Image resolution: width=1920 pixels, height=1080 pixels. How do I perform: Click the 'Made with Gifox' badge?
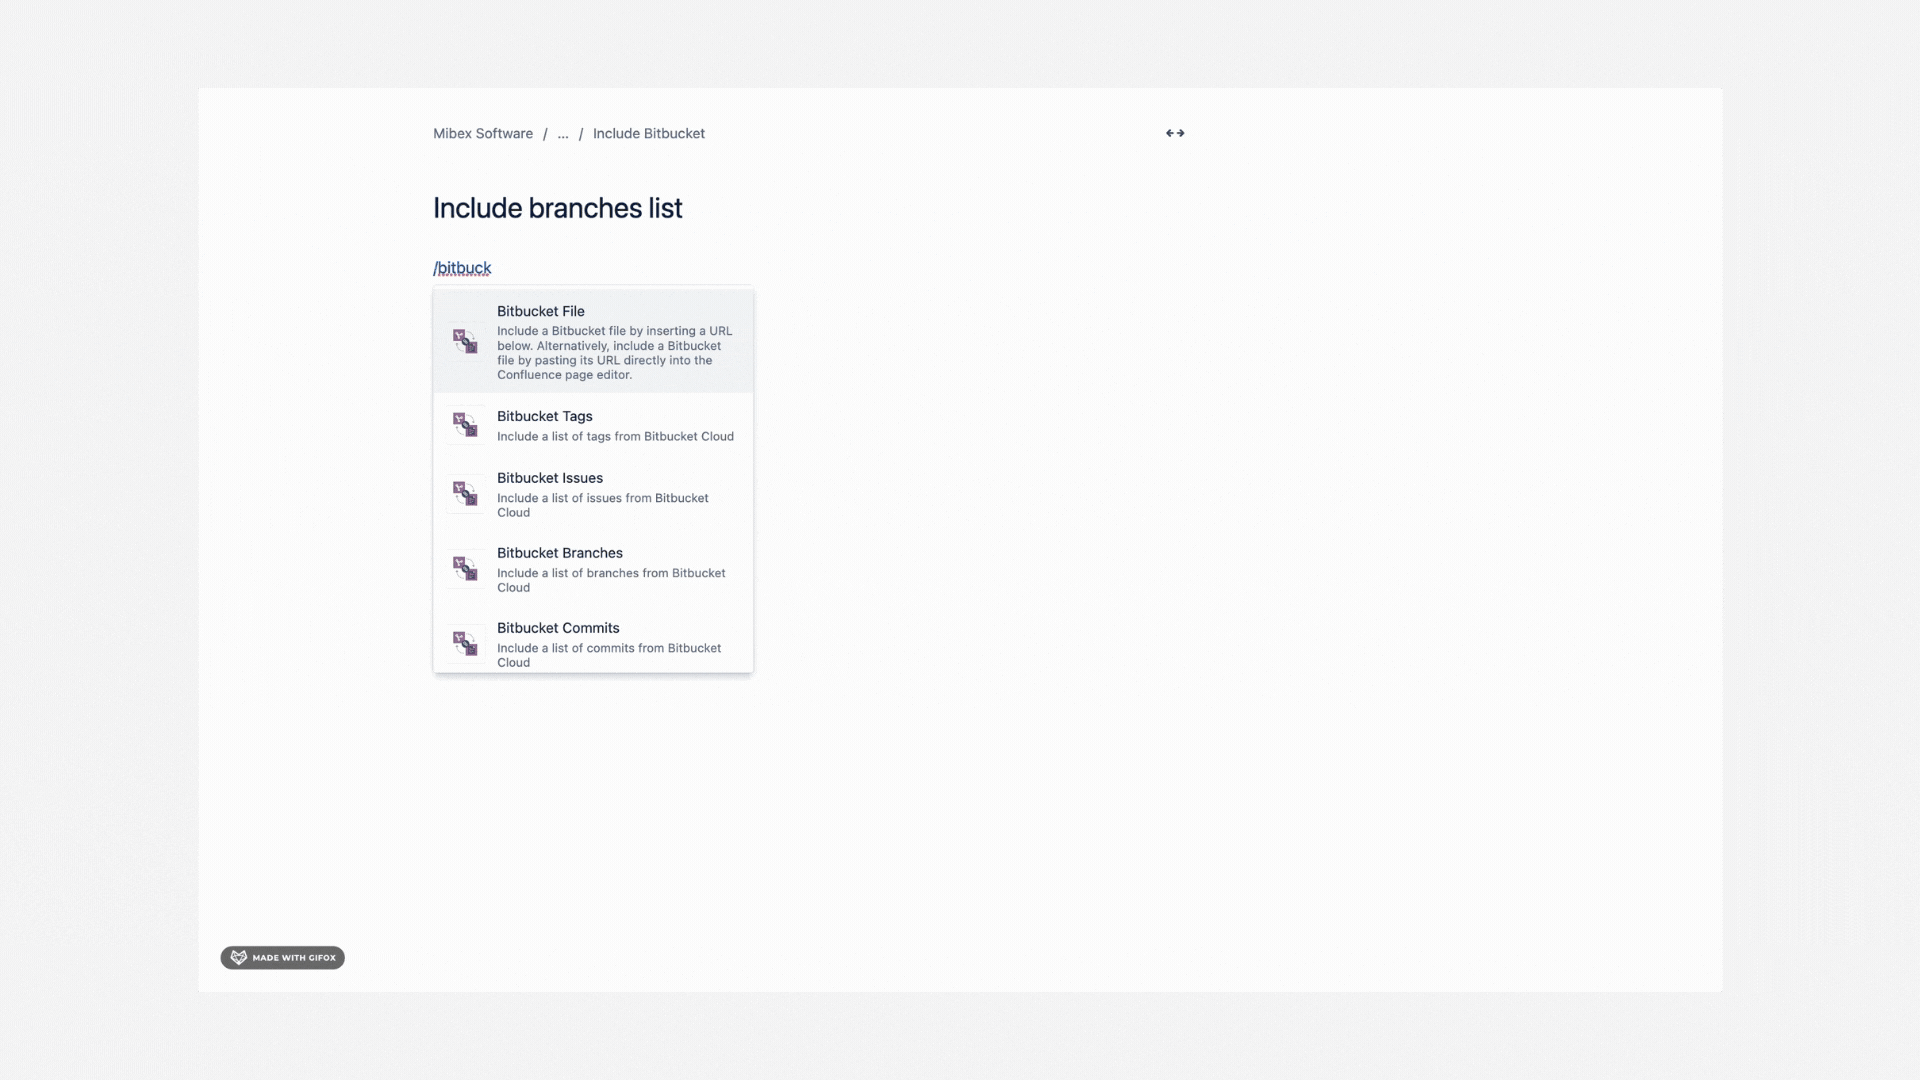[x=282, y=957]
